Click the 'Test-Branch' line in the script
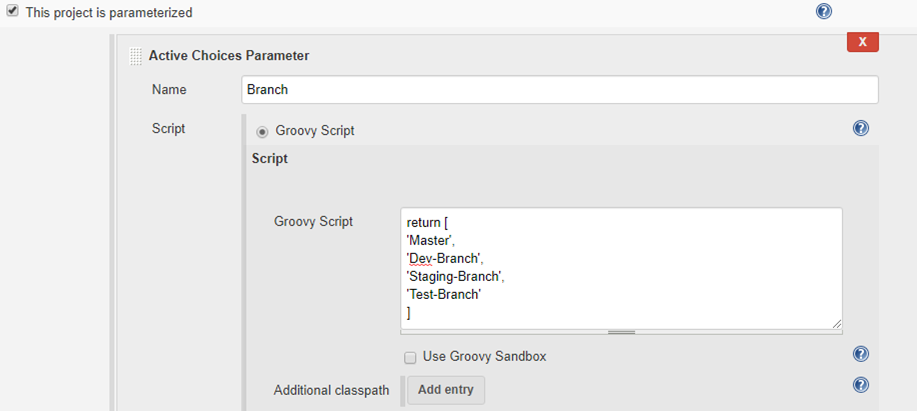The width and height of the screenshot is (917, 411). [444, 294]
